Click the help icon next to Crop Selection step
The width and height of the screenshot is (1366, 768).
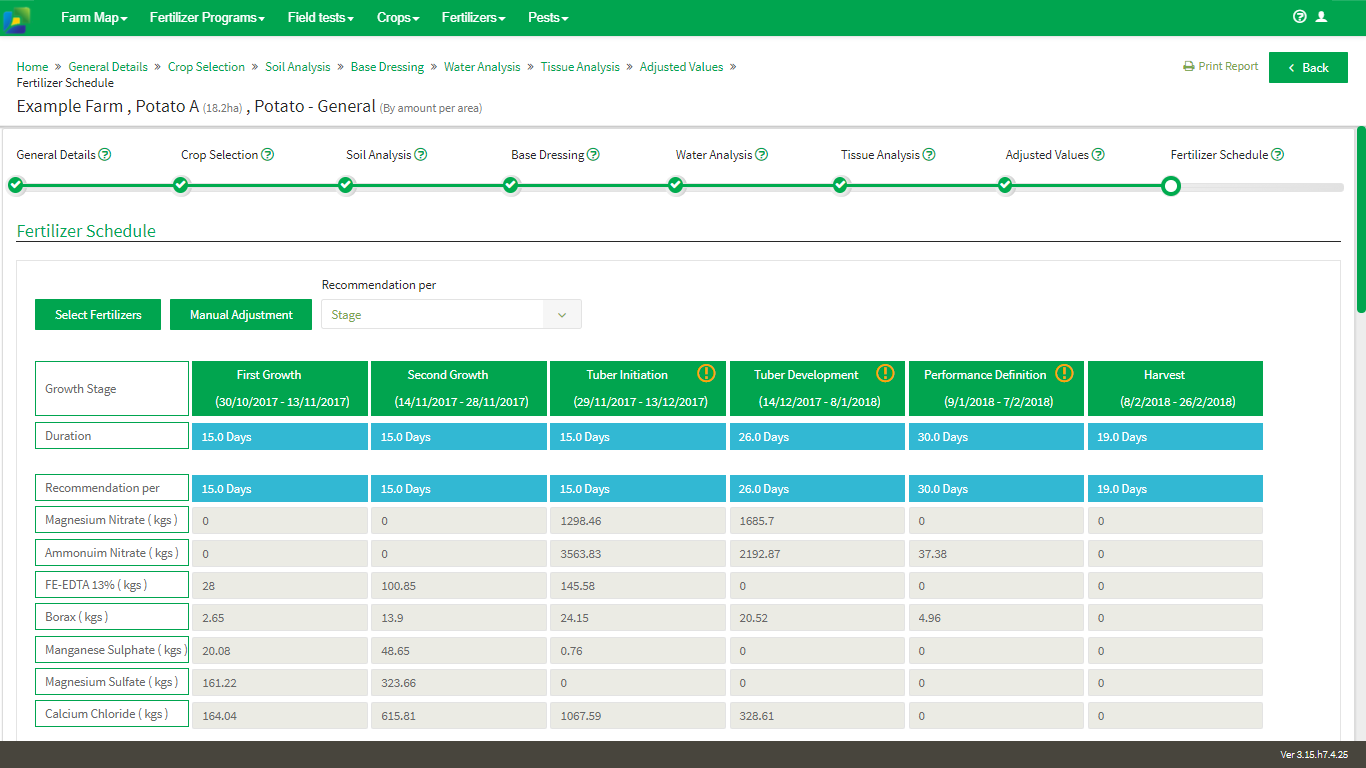pyautogui.click(x=267, y=155)
